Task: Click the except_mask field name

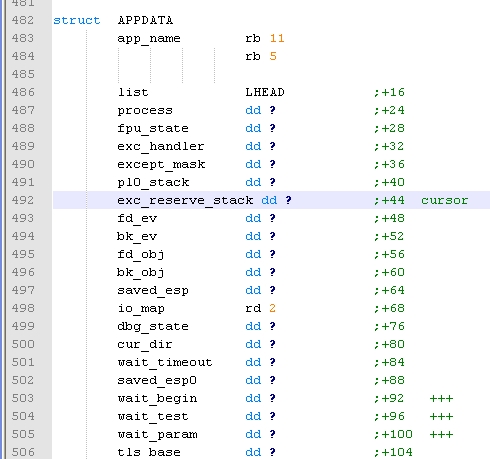Action: [161, 165]
